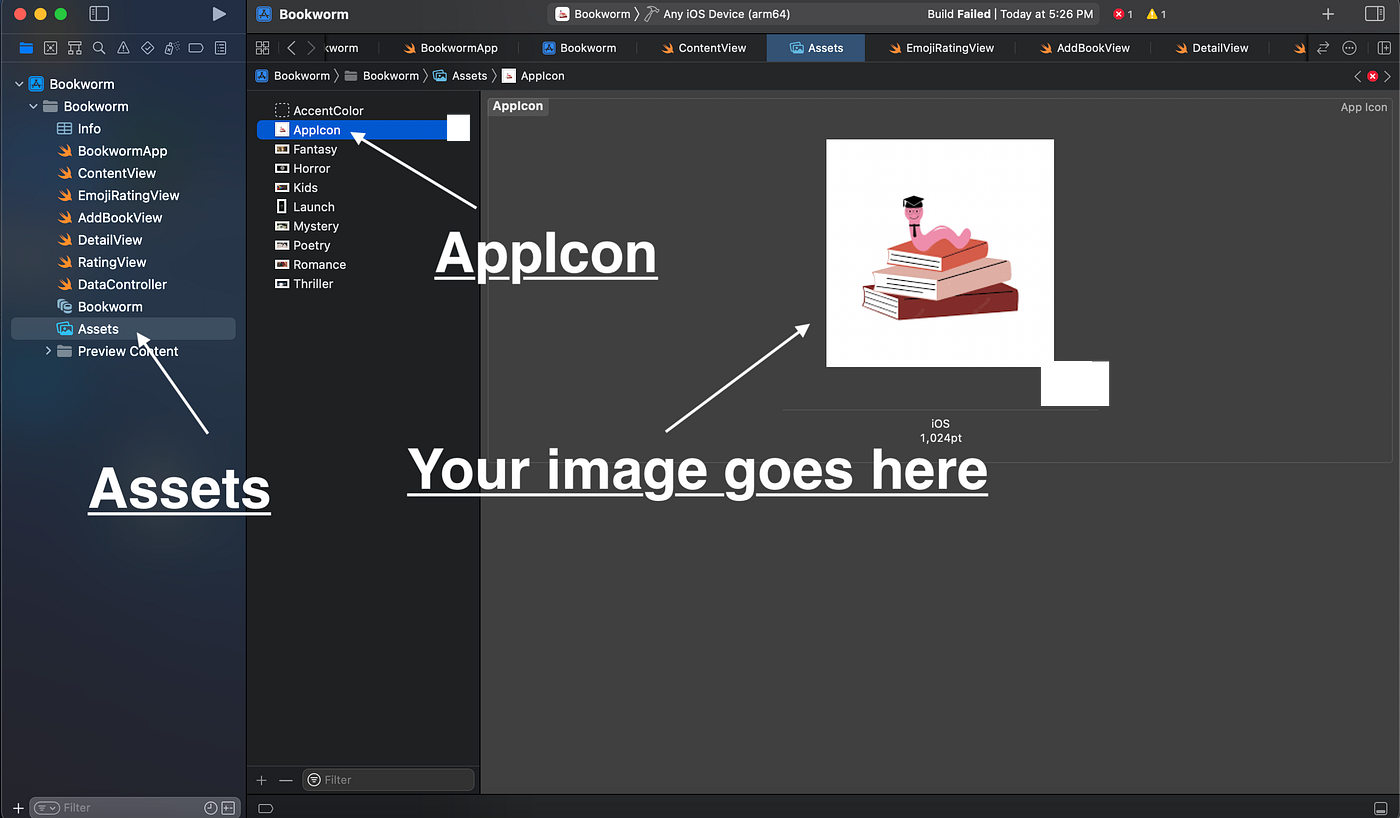Click the asset Filter field
This screenshot has width=1400, height=818.
pyautogui.click(x=388, y=779)
